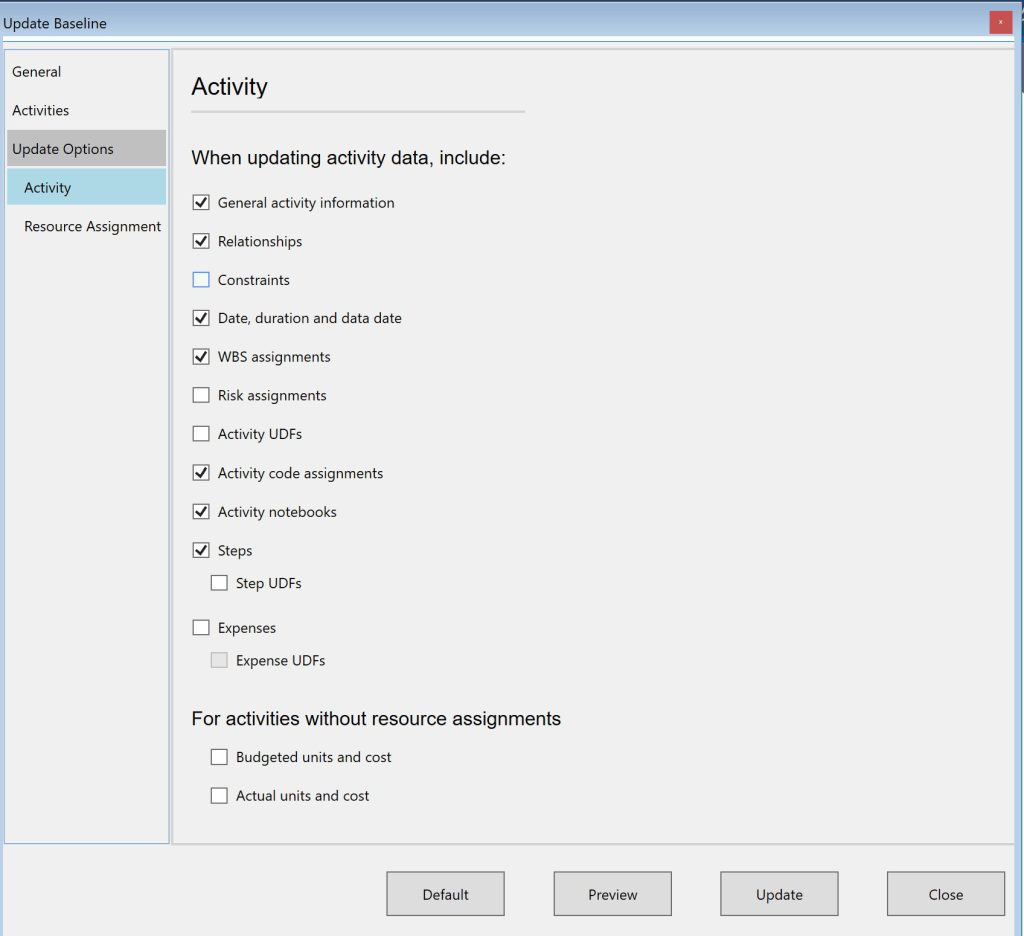The height and width of the screenshot is (936, 1024).
Task: Toggle Activity code assignments checkbox
Action: (x=201, y=473)
